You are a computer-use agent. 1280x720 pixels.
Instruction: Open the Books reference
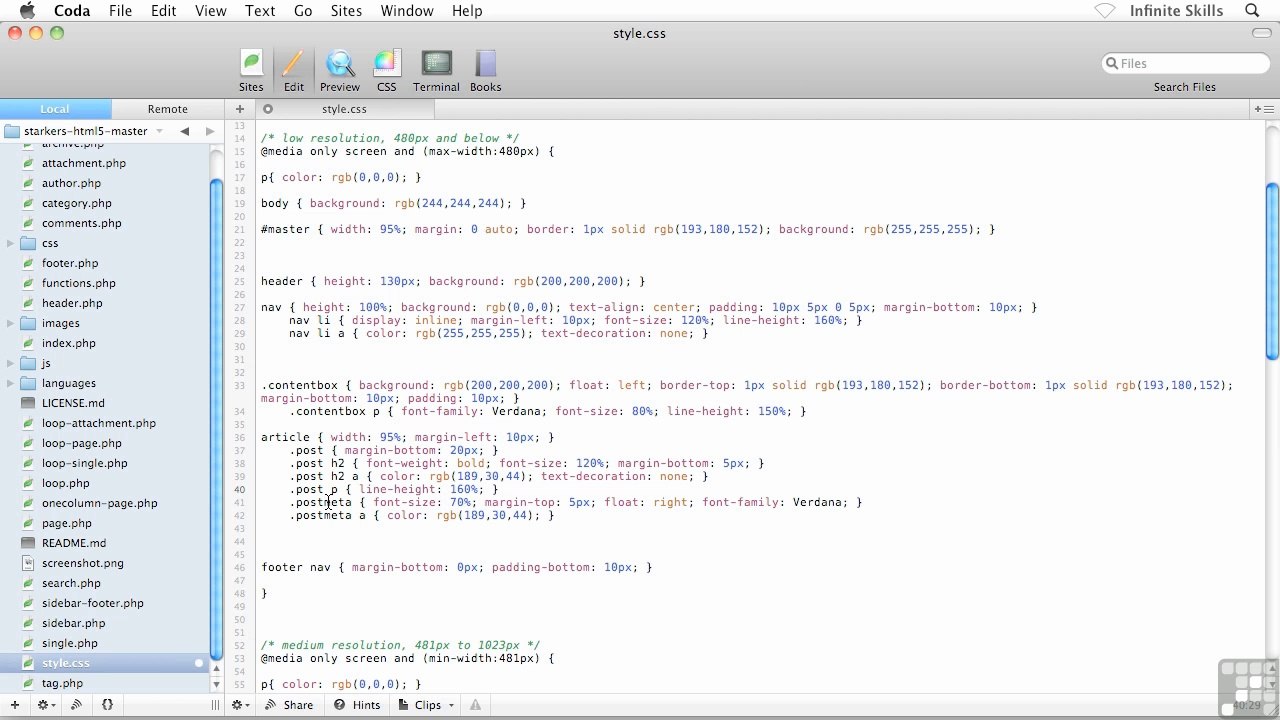pos(485,71)
